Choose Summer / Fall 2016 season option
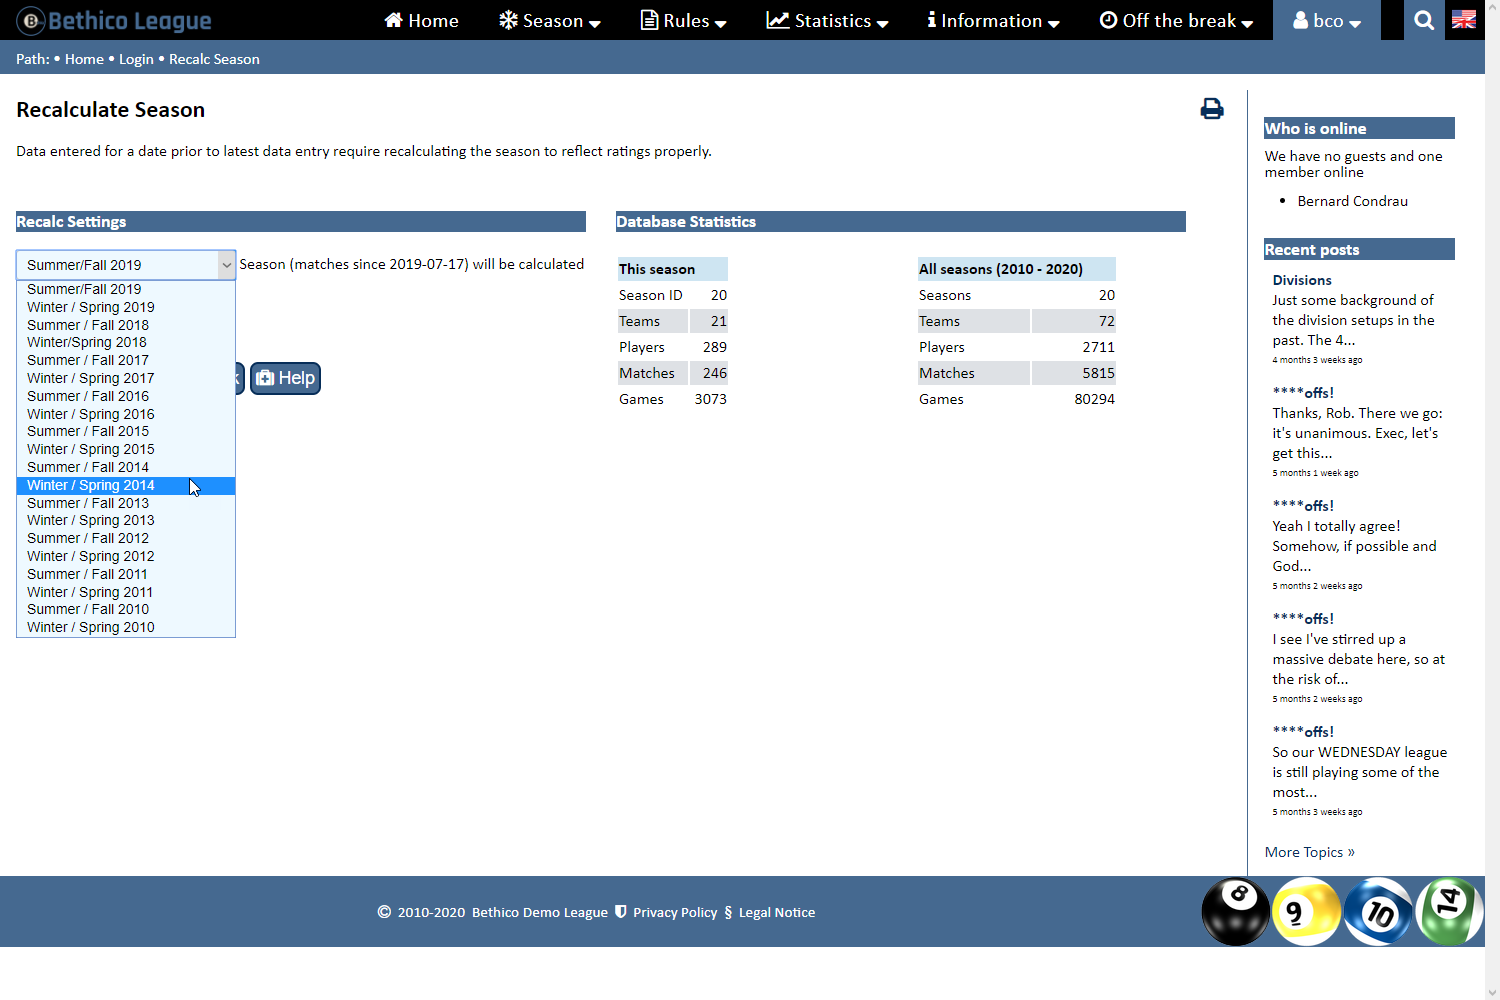Screen dimensions: 1500x1000 (88, 396)
